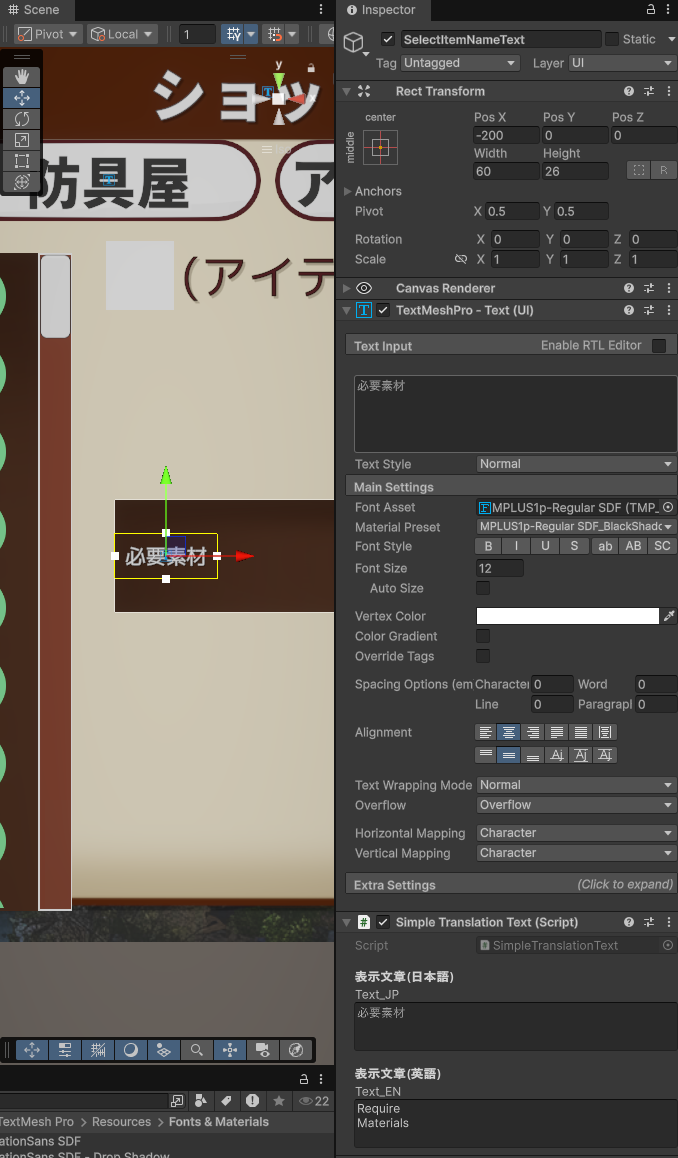The width and height of the screenshot is (678, 1158).
Task: Open the Tag dropdown
Action: point(460,63)
